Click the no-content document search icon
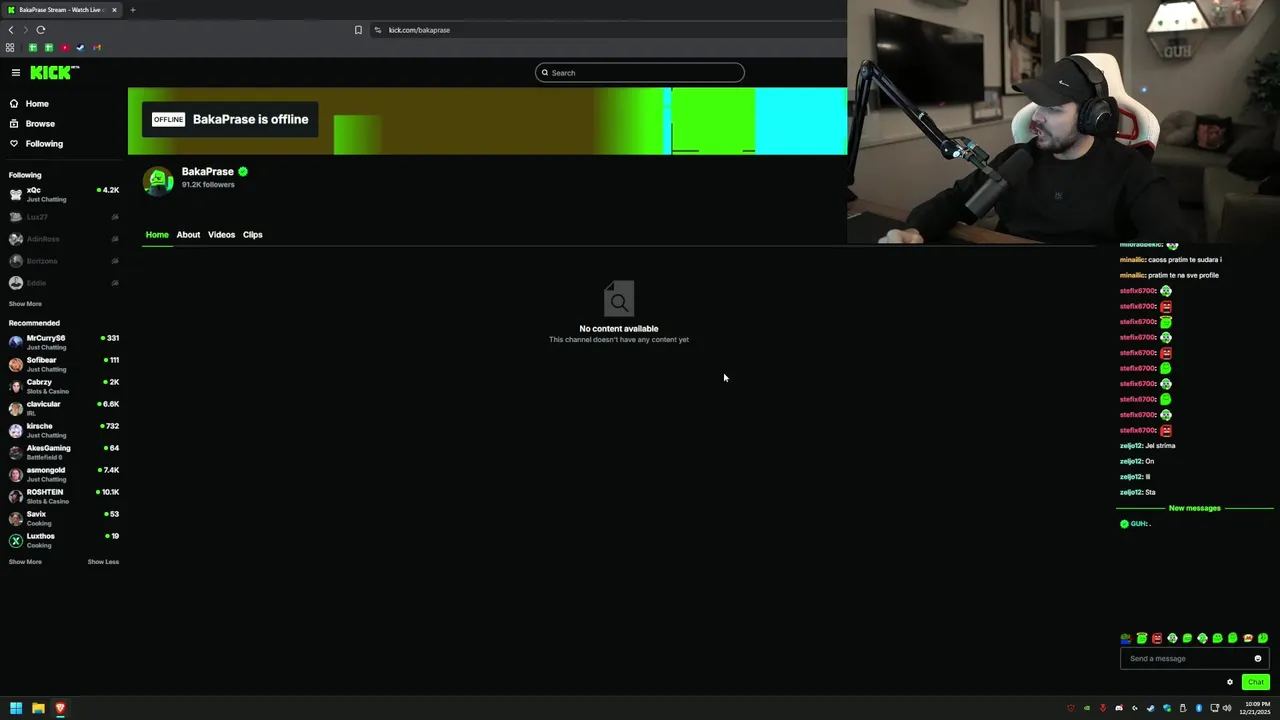1280x720 pixels. [x=619, y=299]
